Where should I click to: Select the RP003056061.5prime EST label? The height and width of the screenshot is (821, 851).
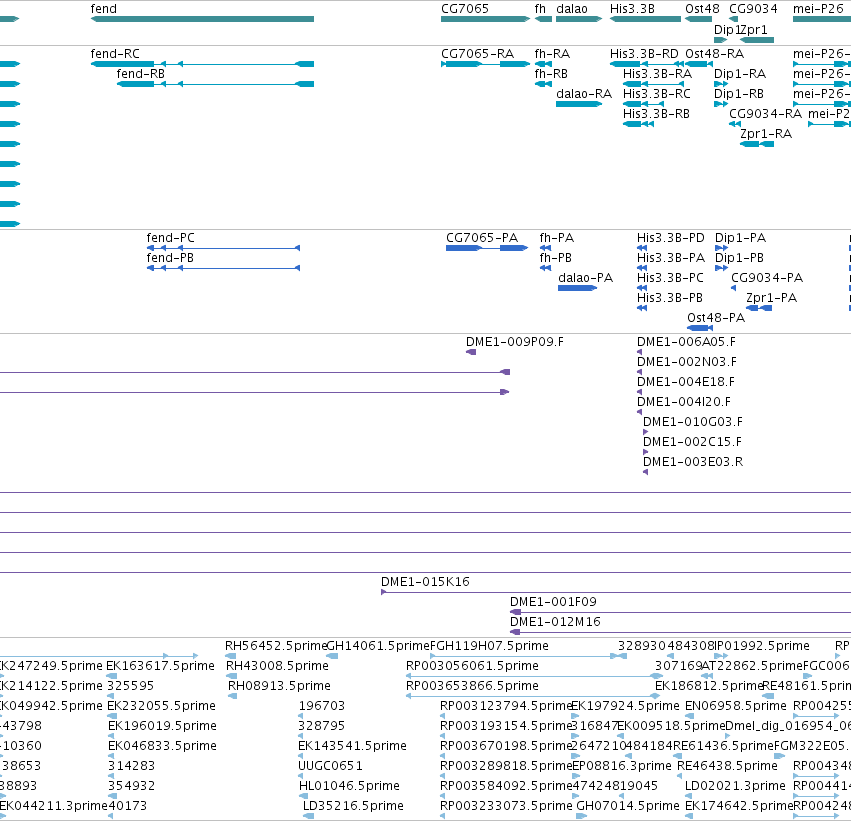tap(472, 666)
